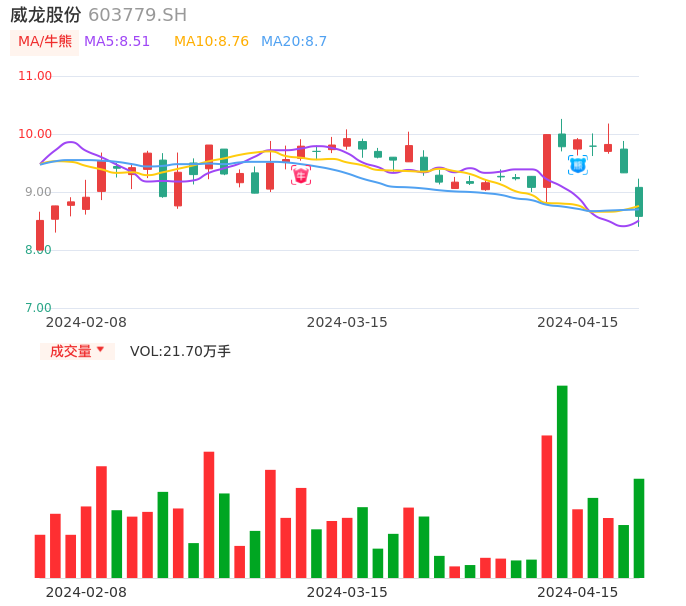This screenshot has width=686, height=606.
Task: Click the blue bear signal marker
Action: coord(578,165)
